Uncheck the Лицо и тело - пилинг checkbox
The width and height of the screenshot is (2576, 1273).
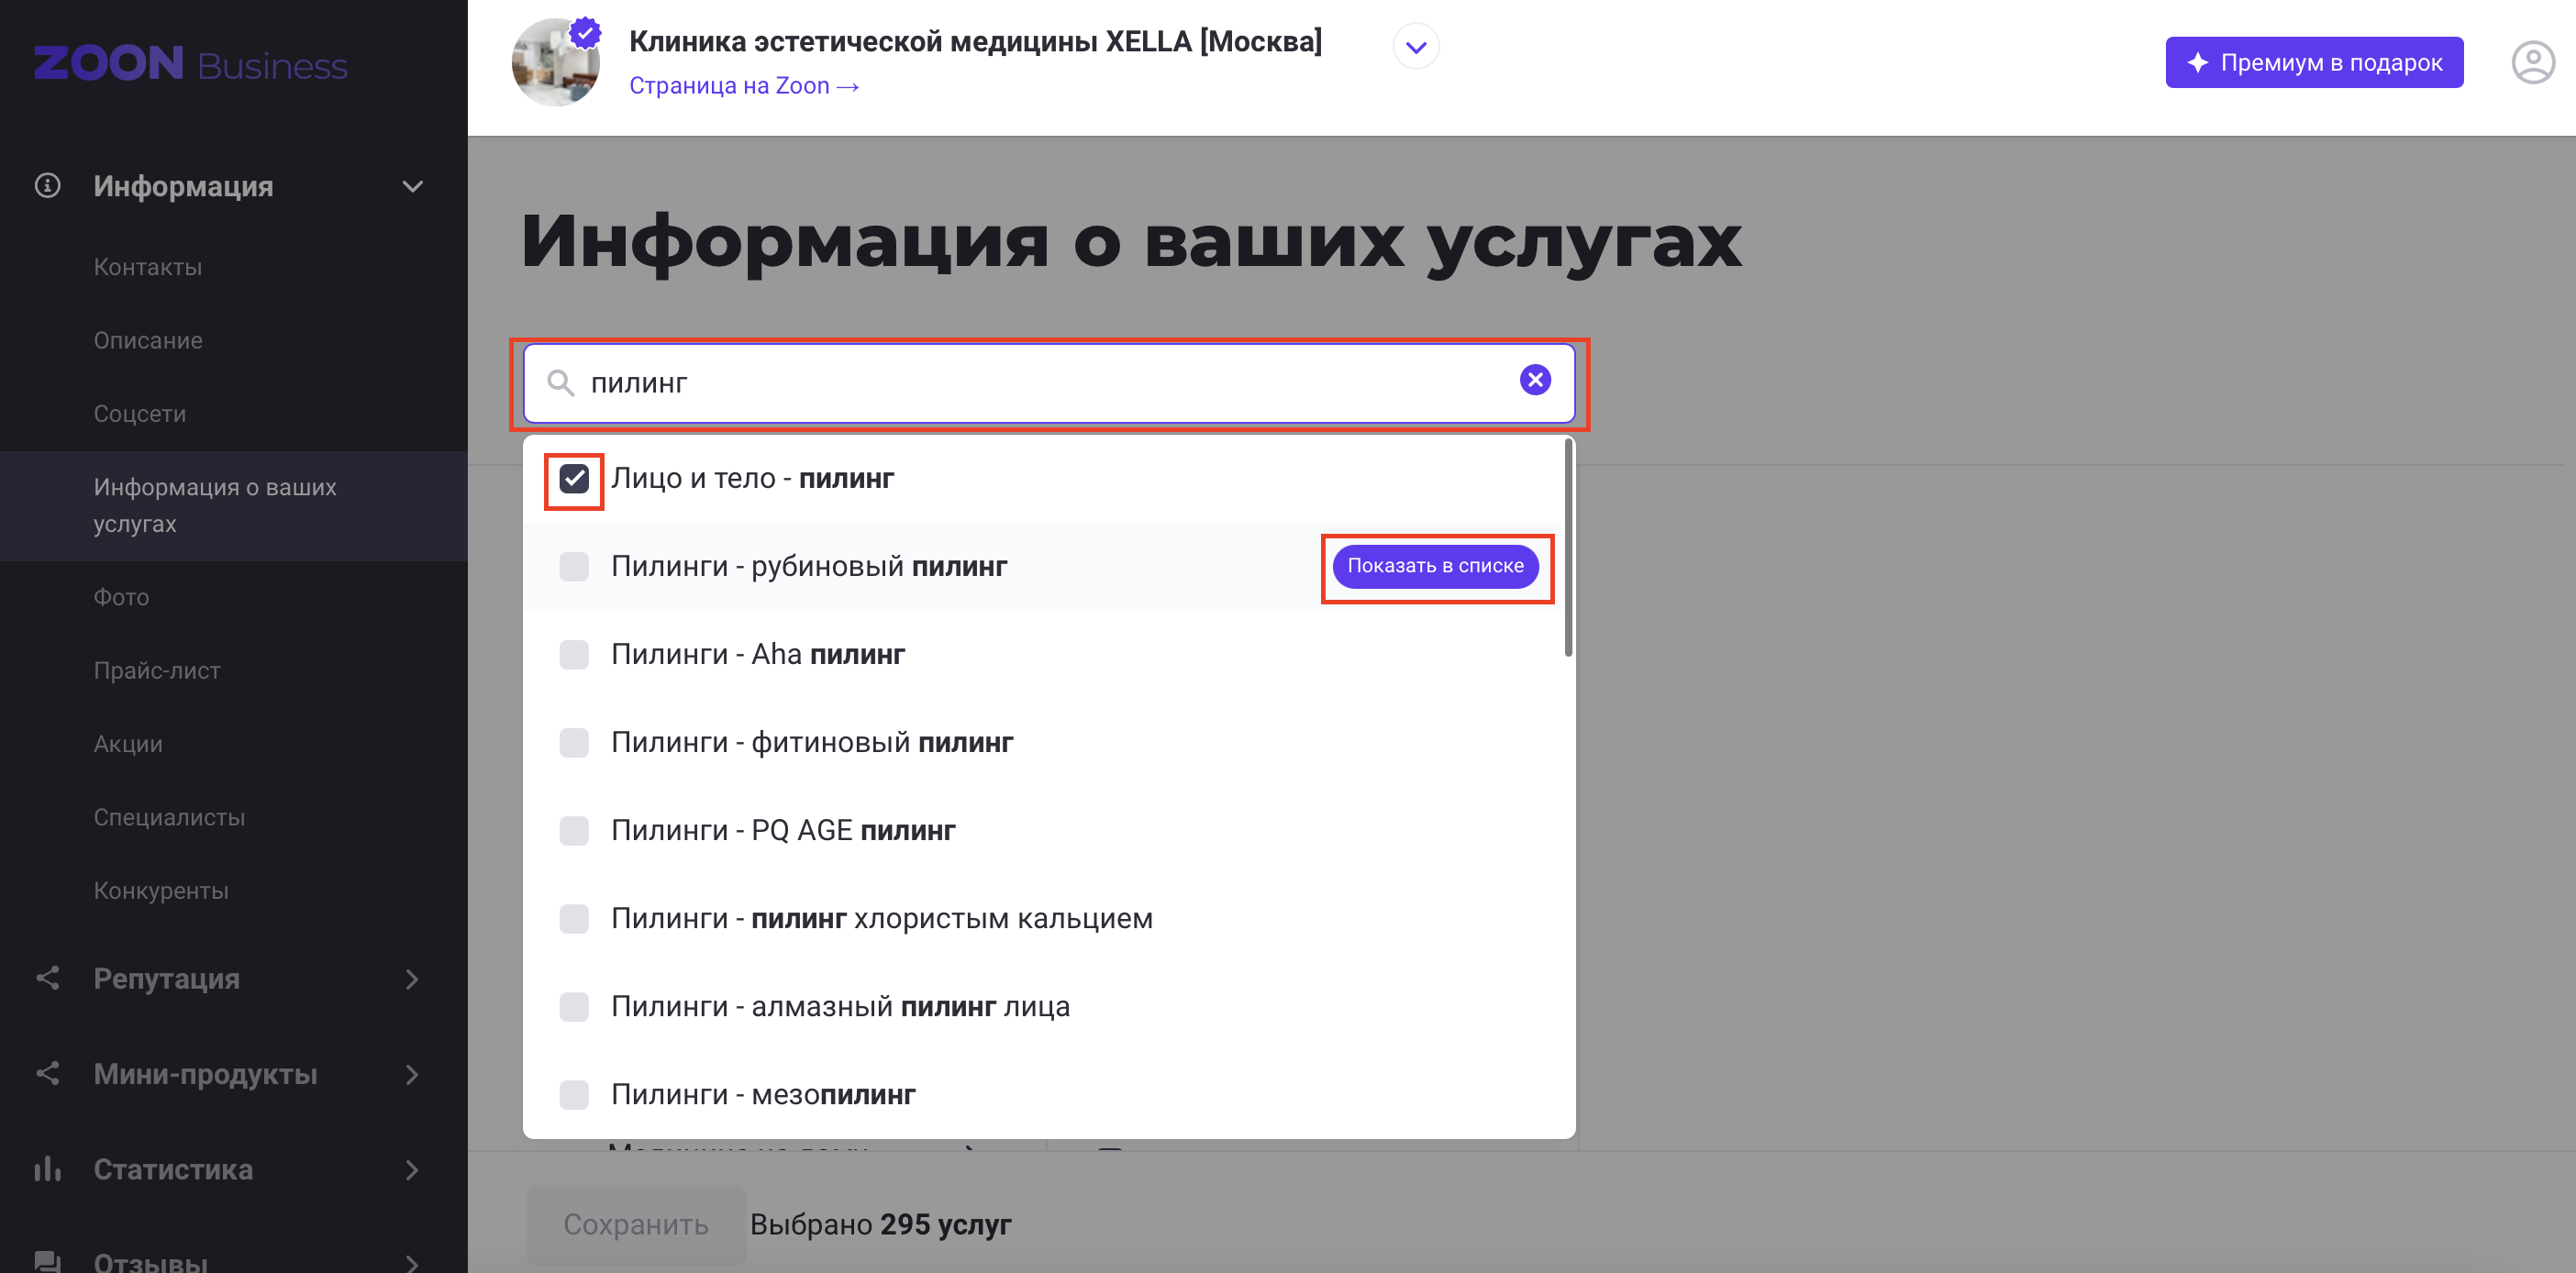(x=574, y=479)
